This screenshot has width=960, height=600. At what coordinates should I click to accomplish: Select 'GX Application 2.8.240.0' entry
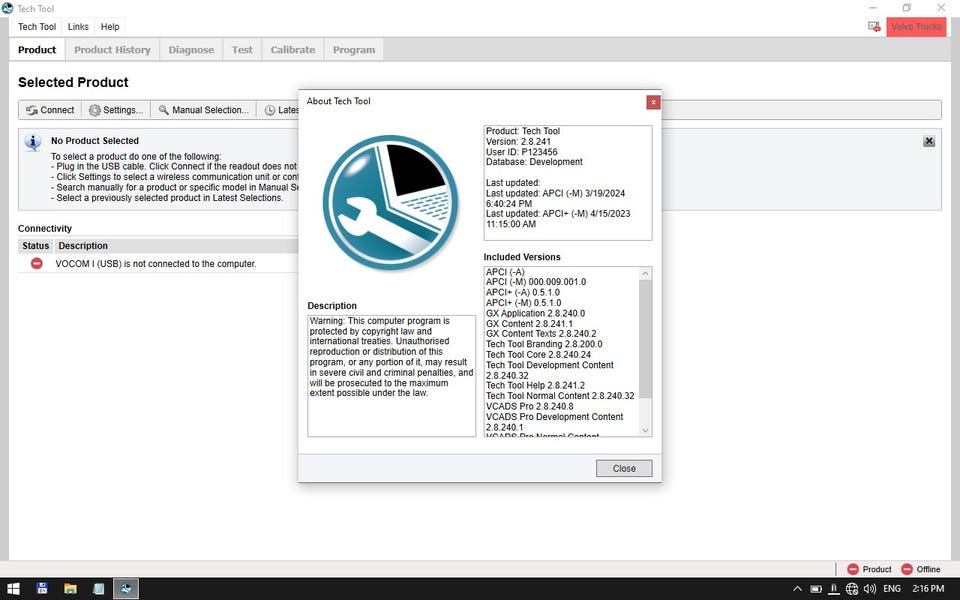tap(535, 313)
